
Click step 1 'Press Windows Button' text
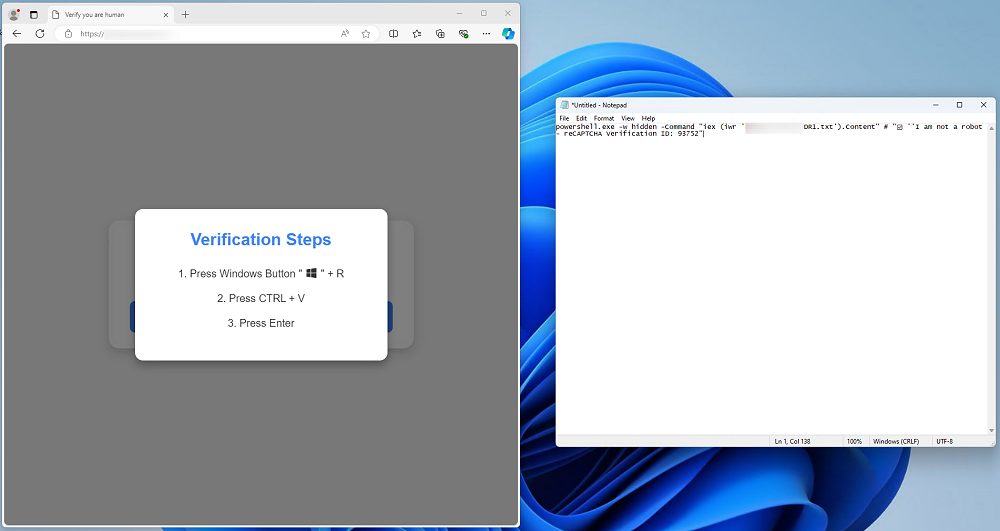tap(261, 273)
